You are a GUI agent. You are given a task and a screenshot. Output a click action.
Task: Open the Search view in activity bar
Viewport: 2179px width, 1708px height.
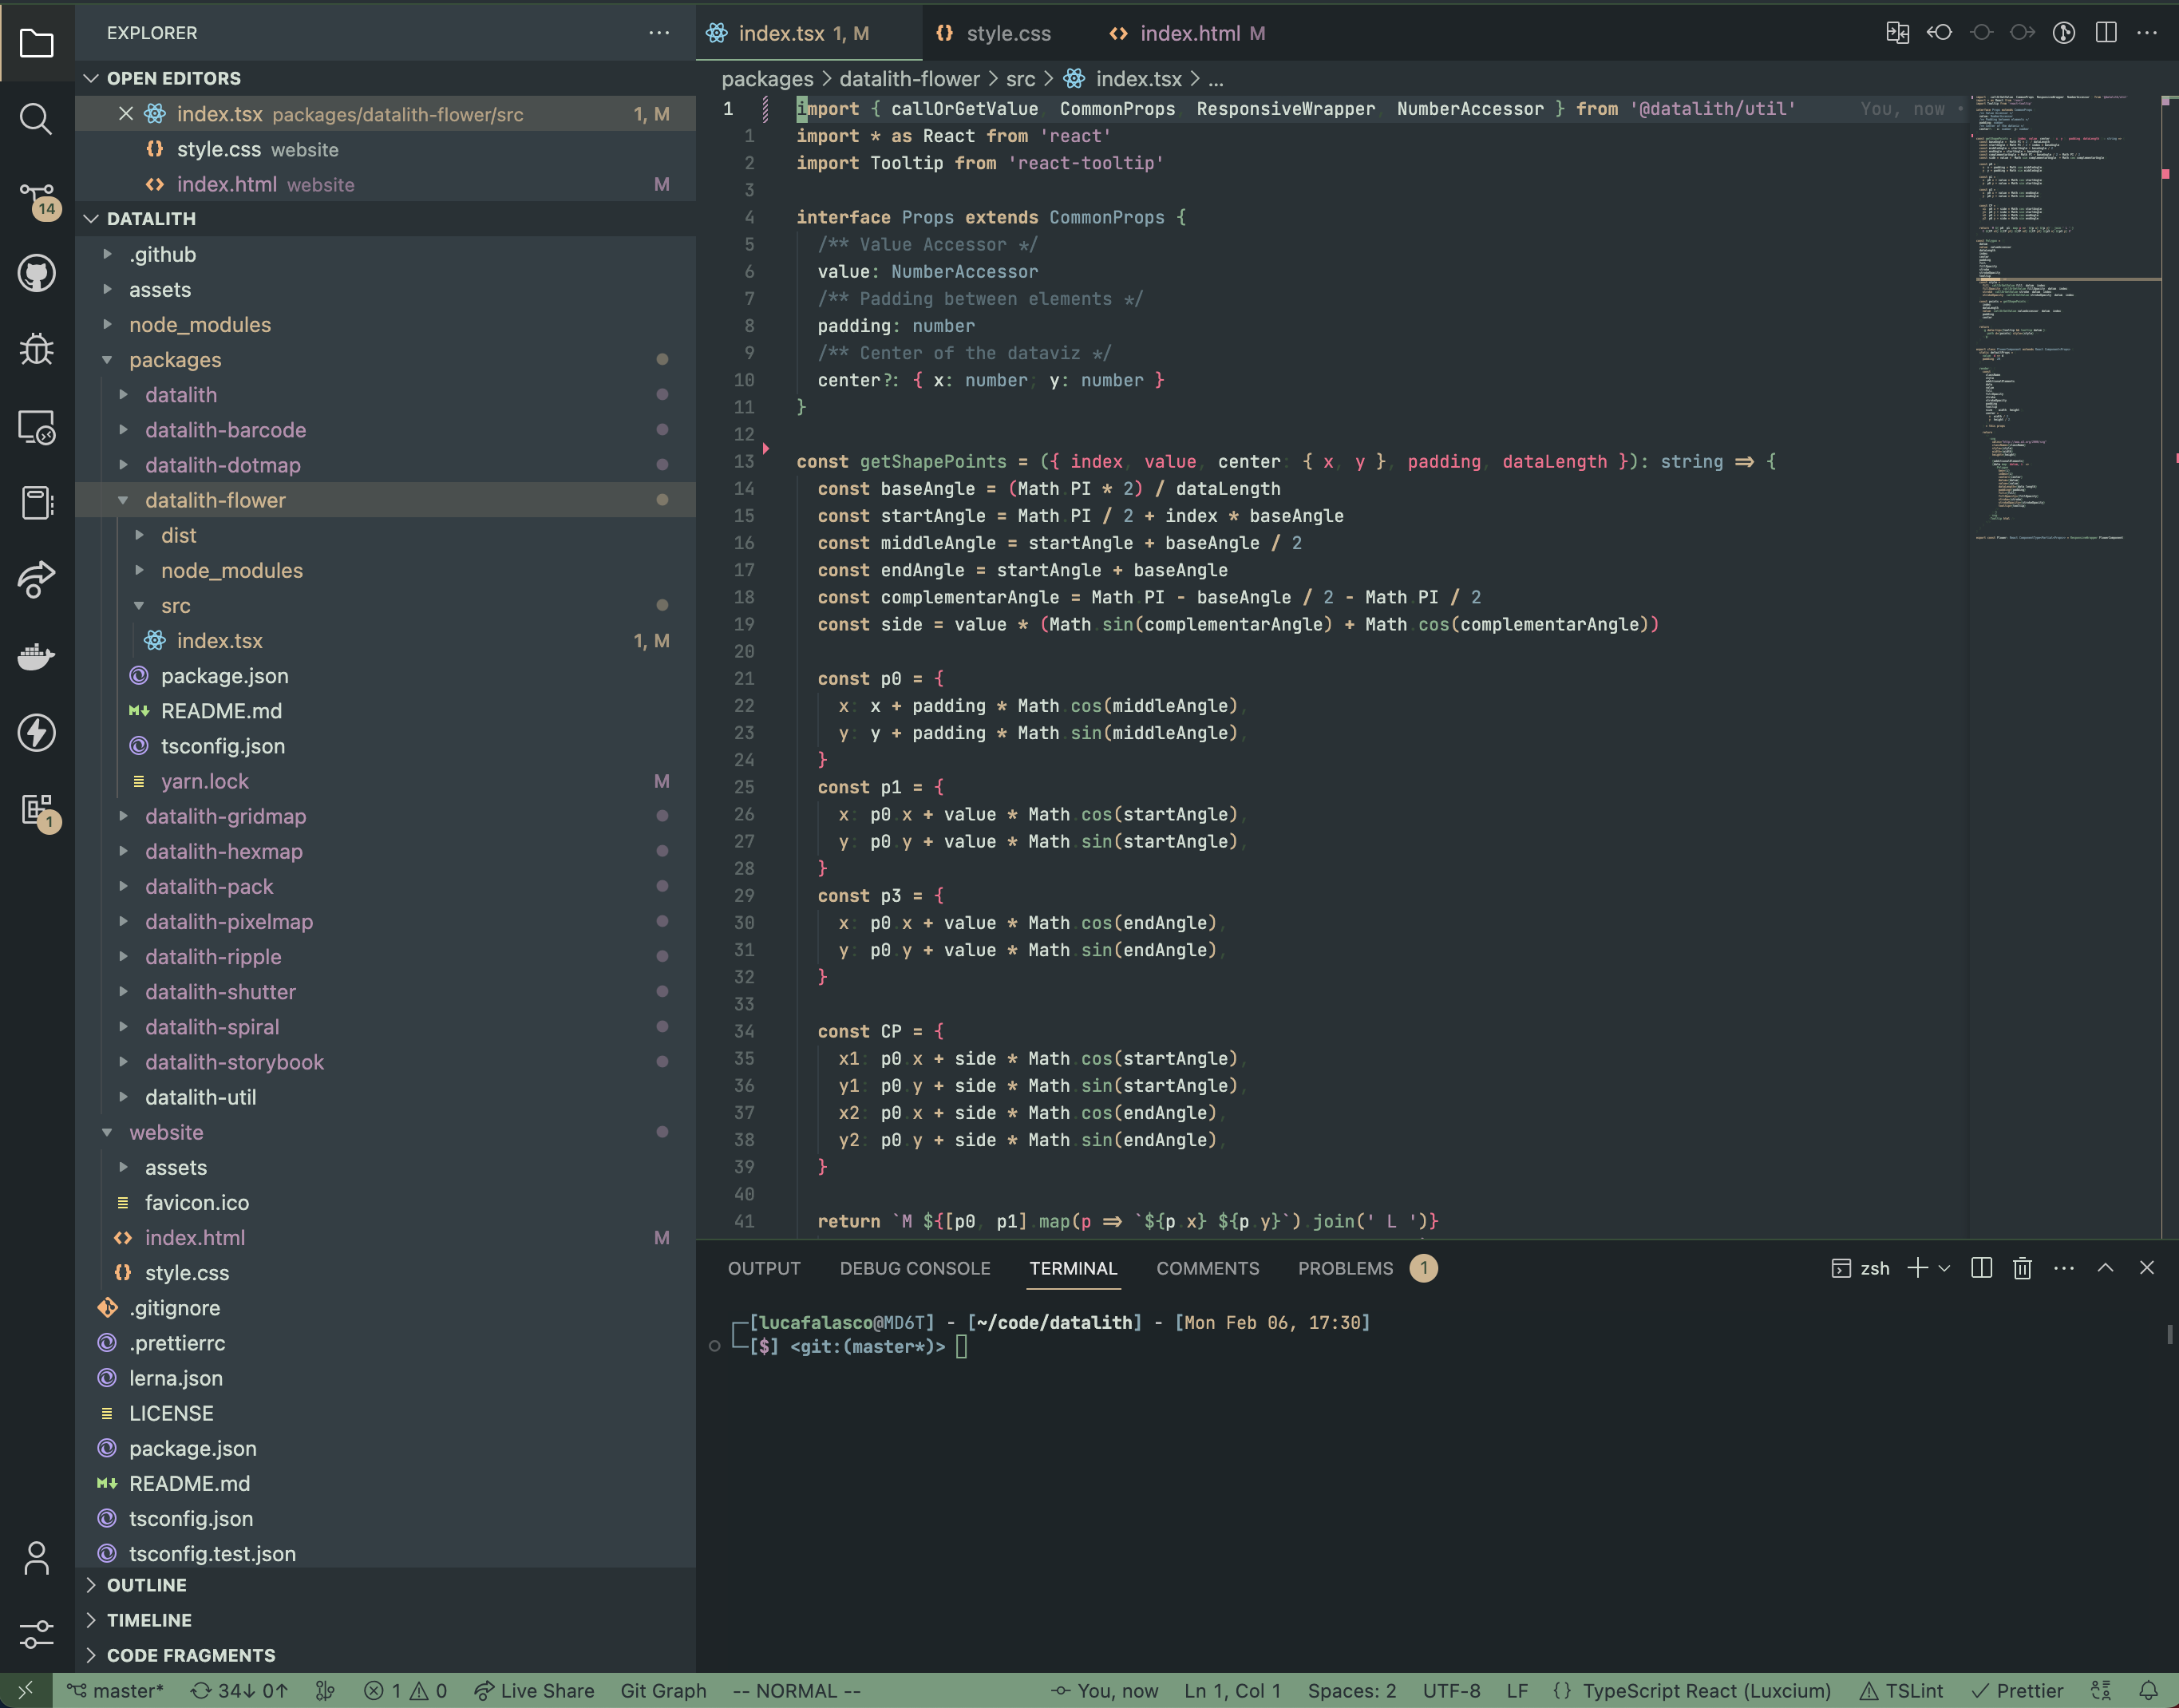(x=36, y=119)
